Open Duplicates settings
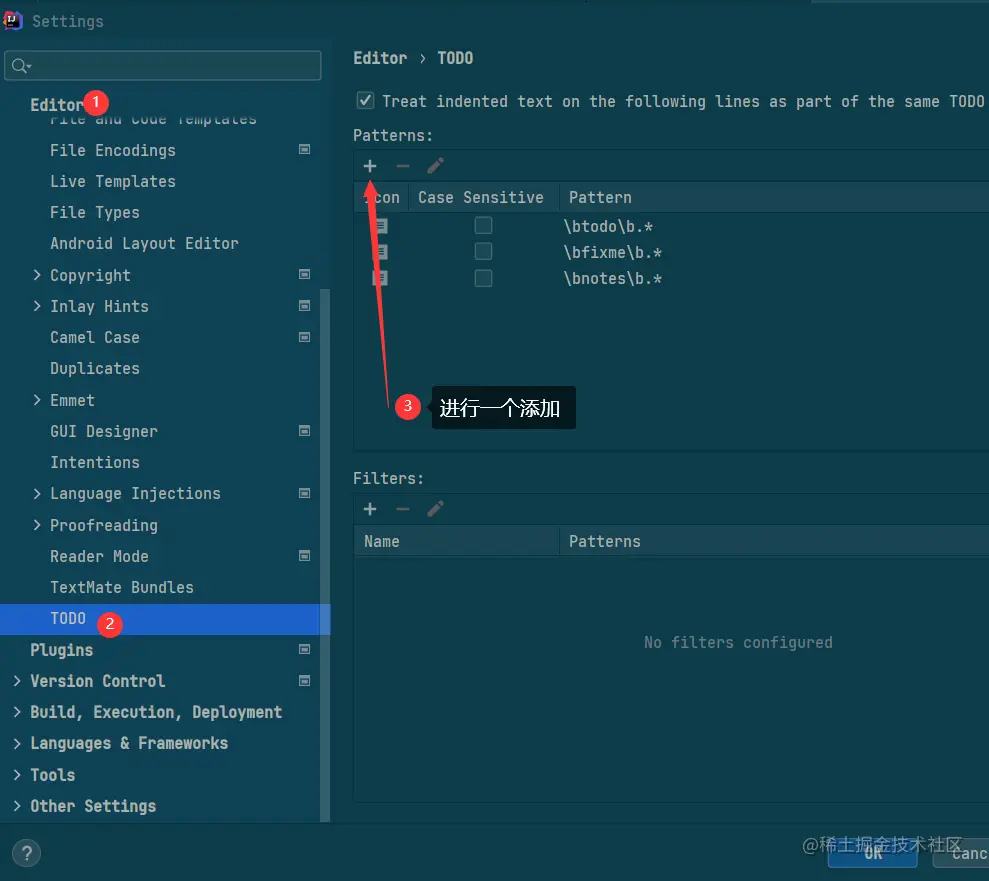This screenshot has height=881, width=989. [x=95, y=368]
